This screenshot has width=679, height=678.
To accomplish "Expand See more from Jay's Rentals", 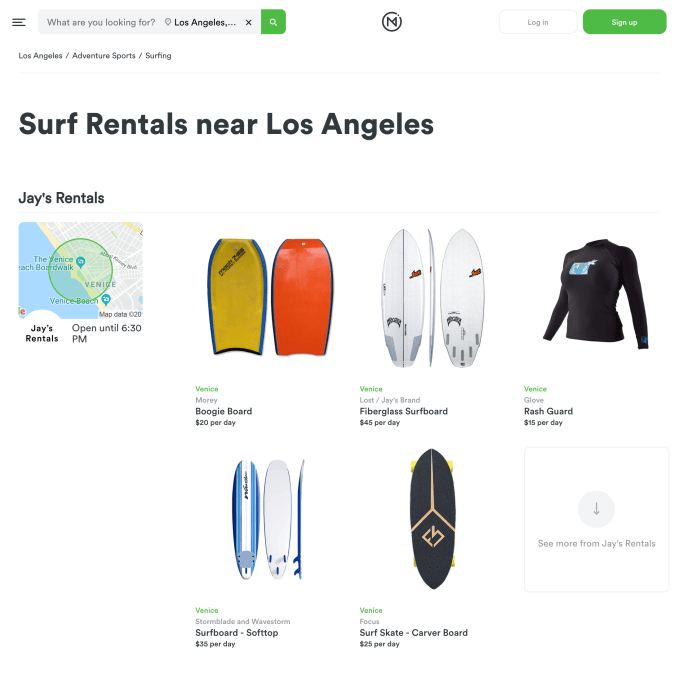I will point(596,520).
